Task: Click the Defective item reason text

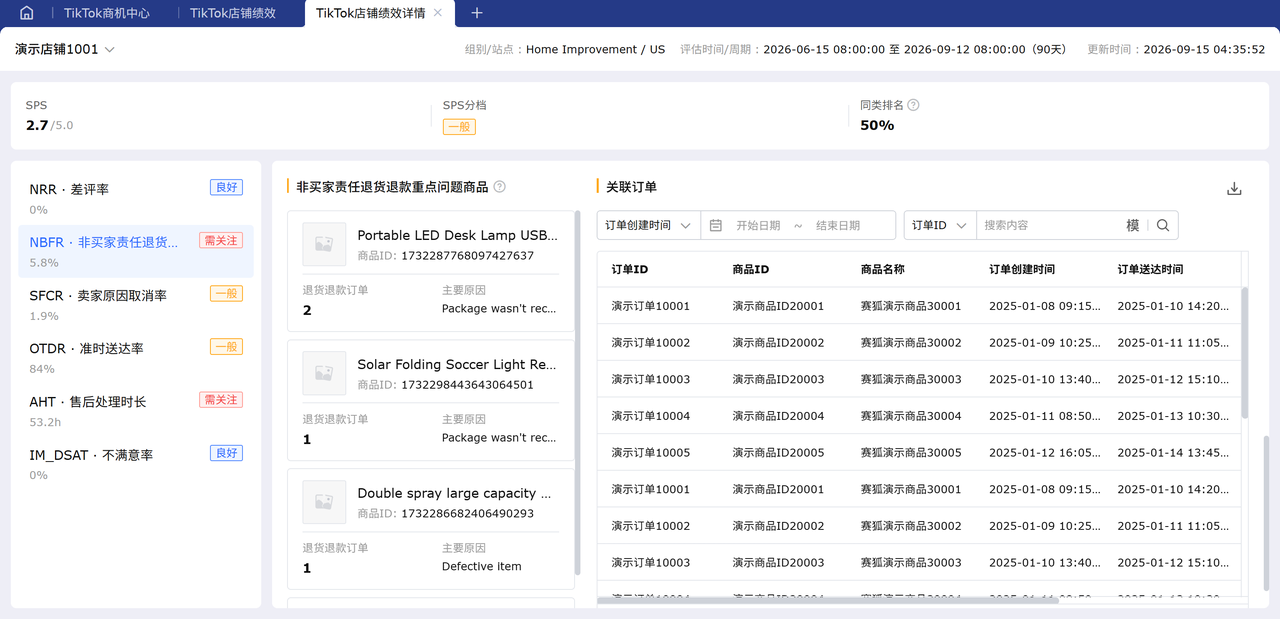Action: point(482,567)
